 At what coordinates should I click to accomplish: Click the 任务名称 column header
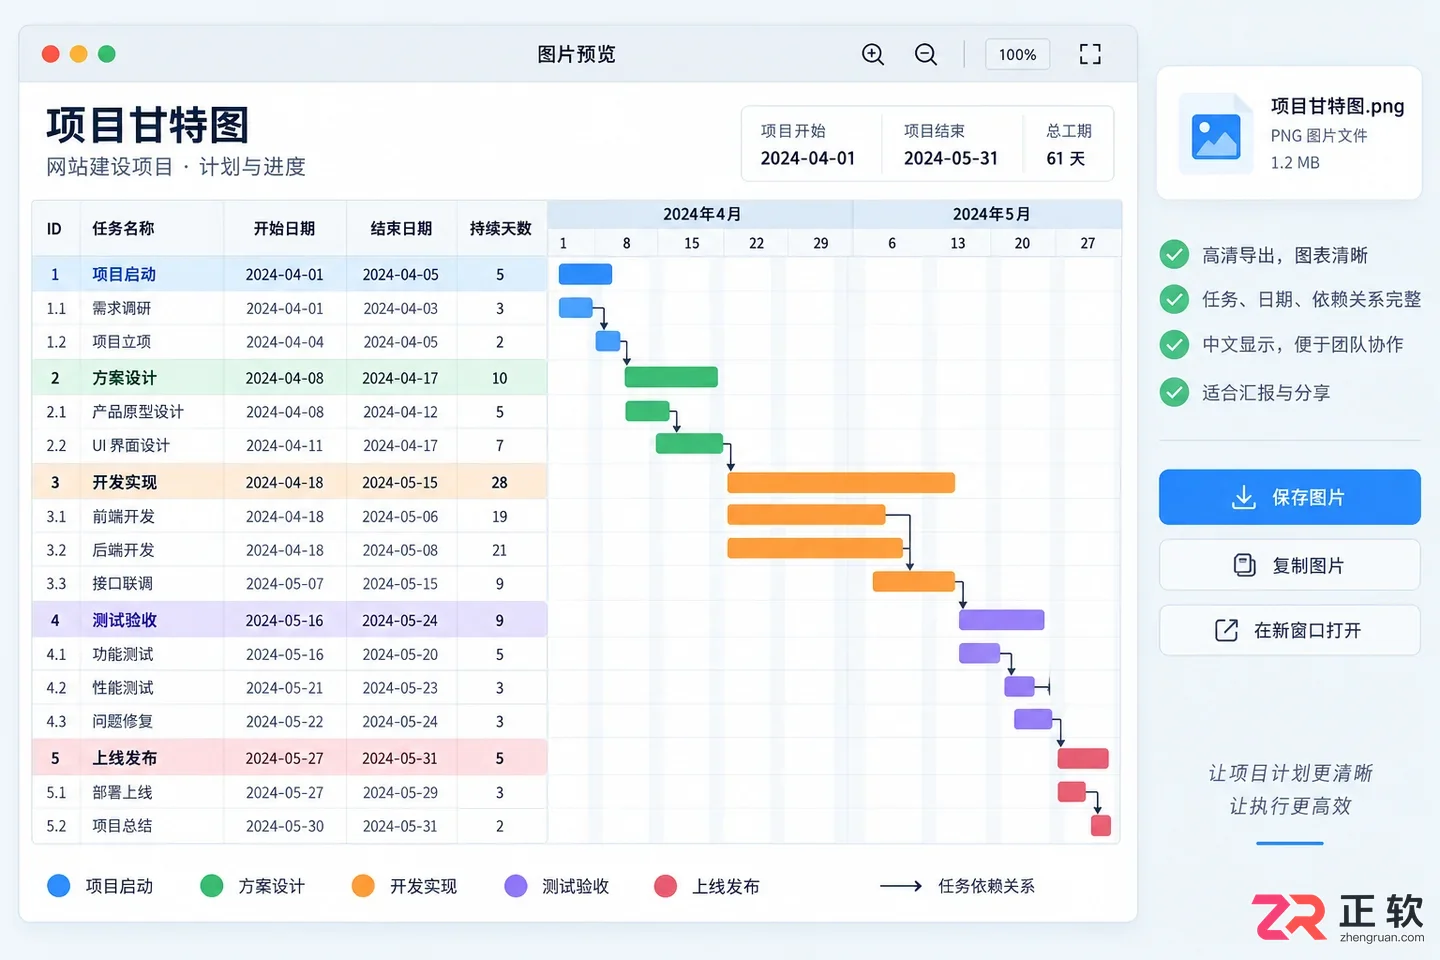point(123,228)
